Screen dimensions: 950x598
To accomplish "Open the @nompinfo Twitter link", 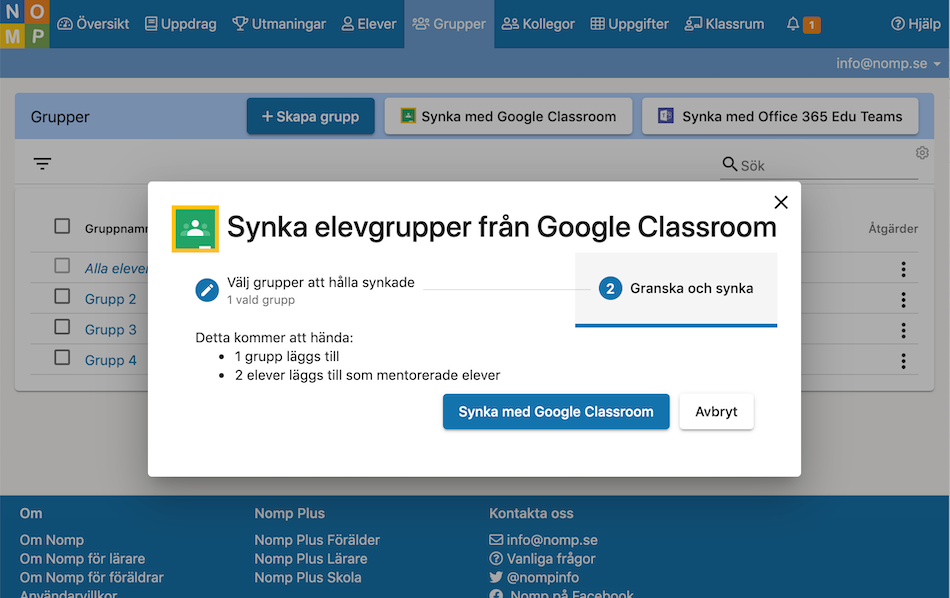I will click(542, 577).
